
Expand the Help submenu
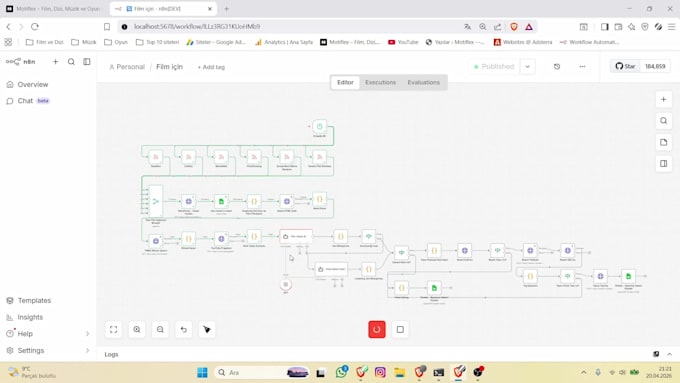[48, 334]
